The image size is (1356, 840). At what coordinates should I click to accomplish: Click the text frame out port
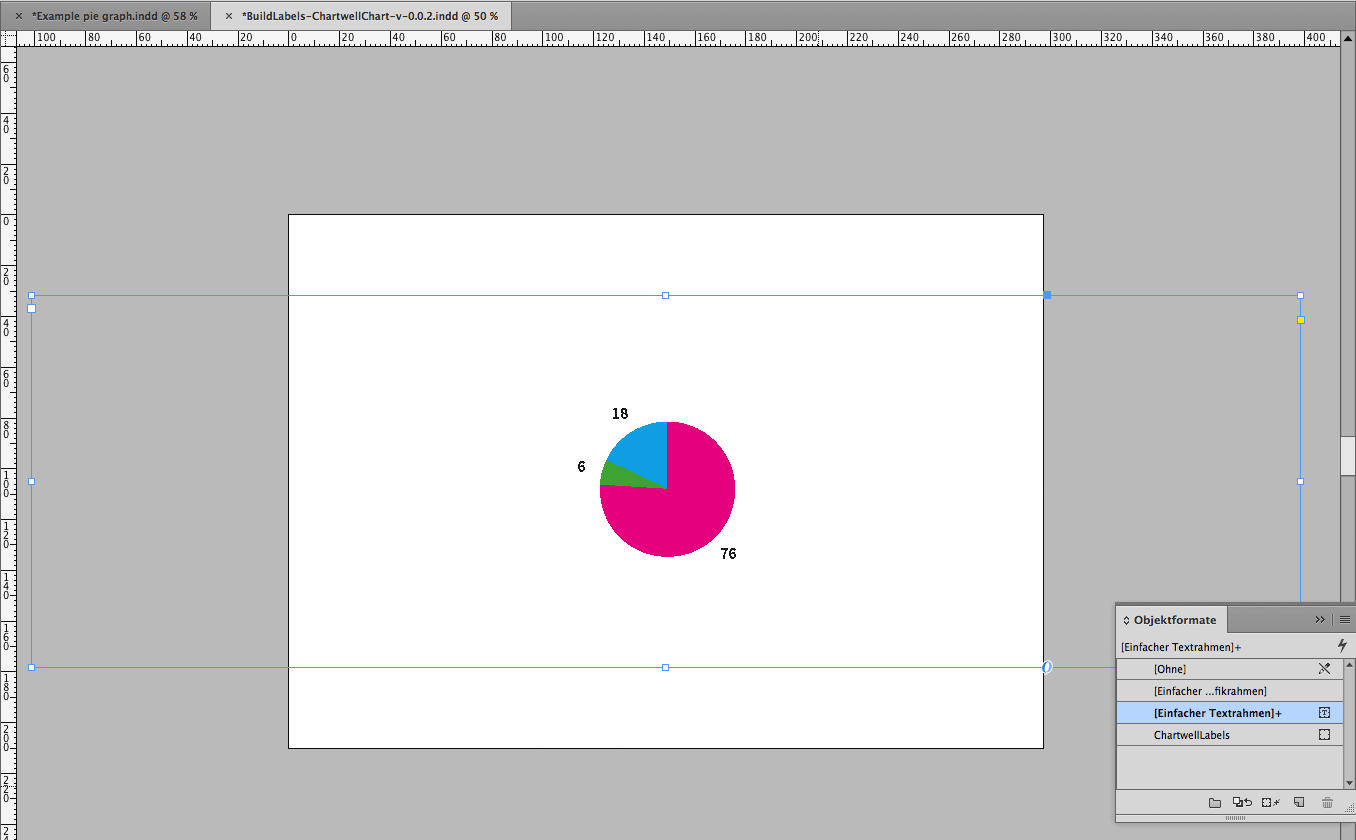tap(1047, 667)
